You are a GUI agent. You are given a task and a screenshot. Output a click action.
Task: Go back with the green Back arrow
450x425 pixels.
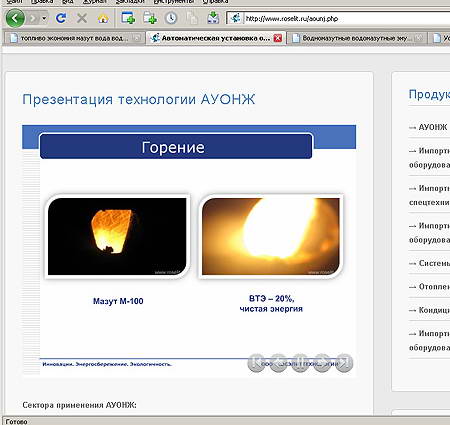[15, 18]
